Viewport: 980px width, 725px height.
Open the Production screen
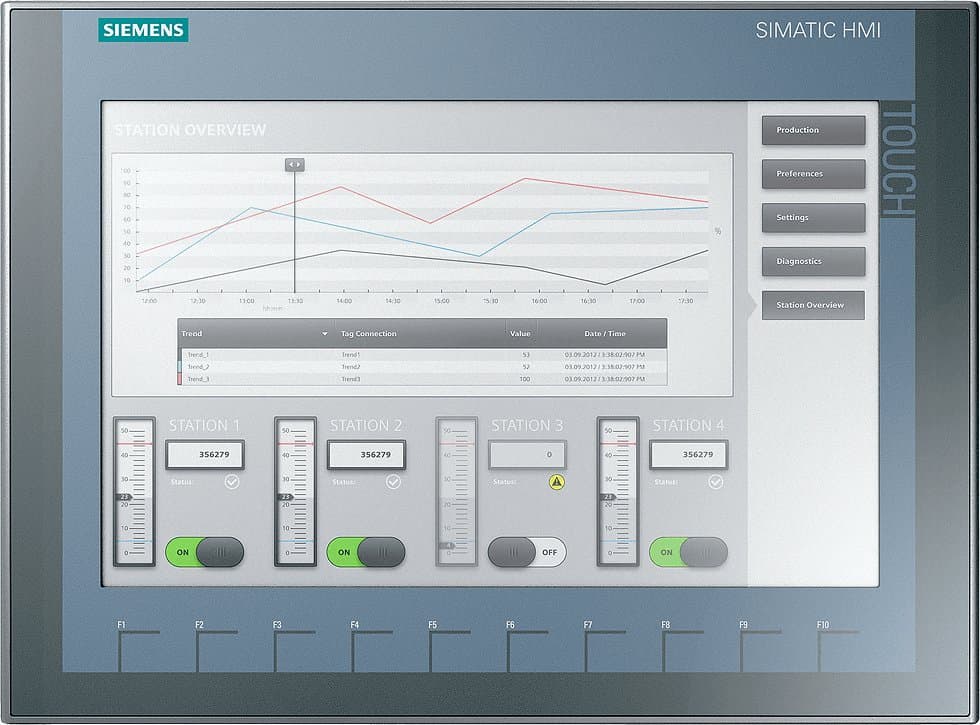tap(813, 130)
